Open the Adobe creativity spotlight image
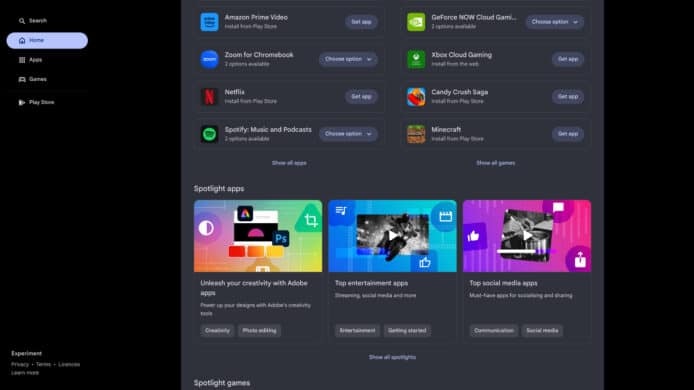 pos(258,236)
